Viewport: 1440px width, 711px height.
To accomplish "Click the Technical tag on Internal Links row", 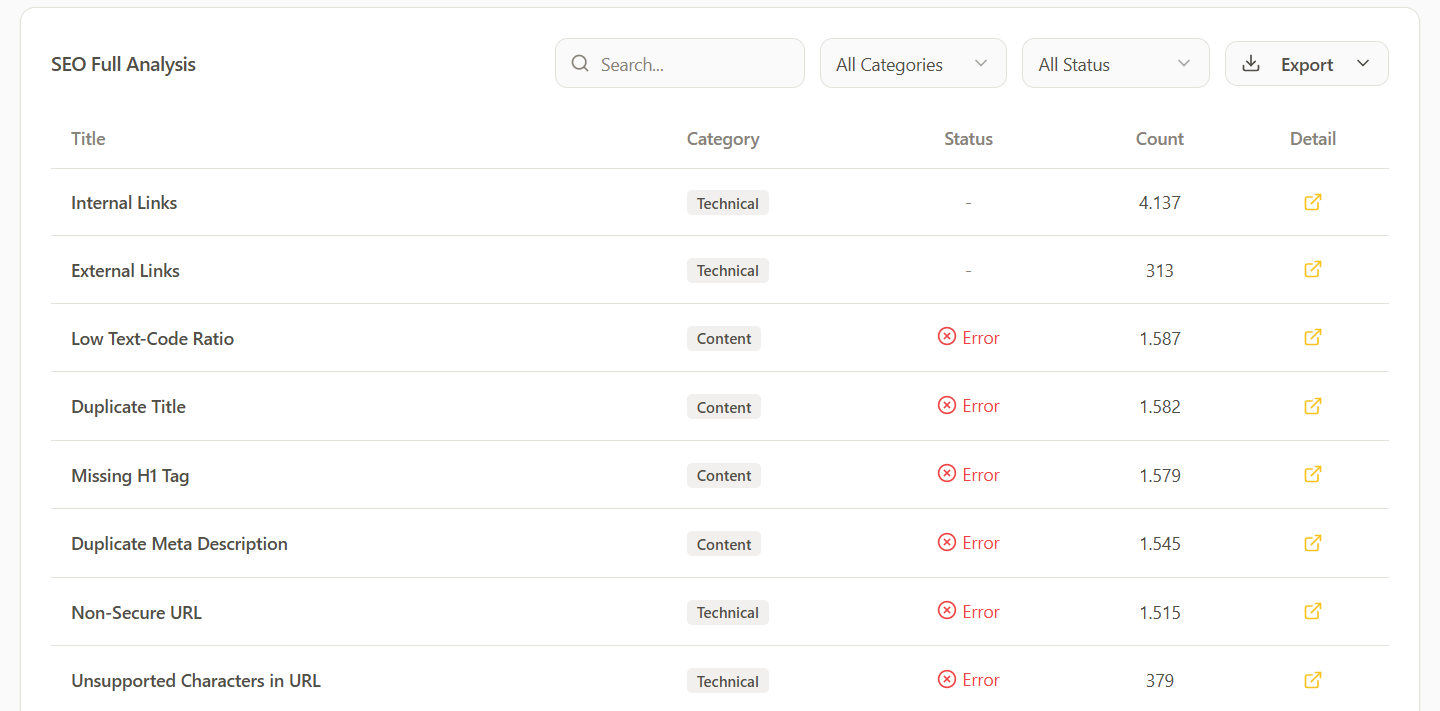I will [727, 203].
